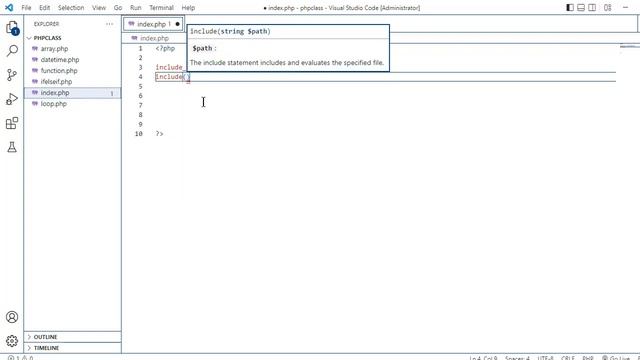Open Customize Layout icon
Viewport: 640px width, 360px height.
[607, 7]
